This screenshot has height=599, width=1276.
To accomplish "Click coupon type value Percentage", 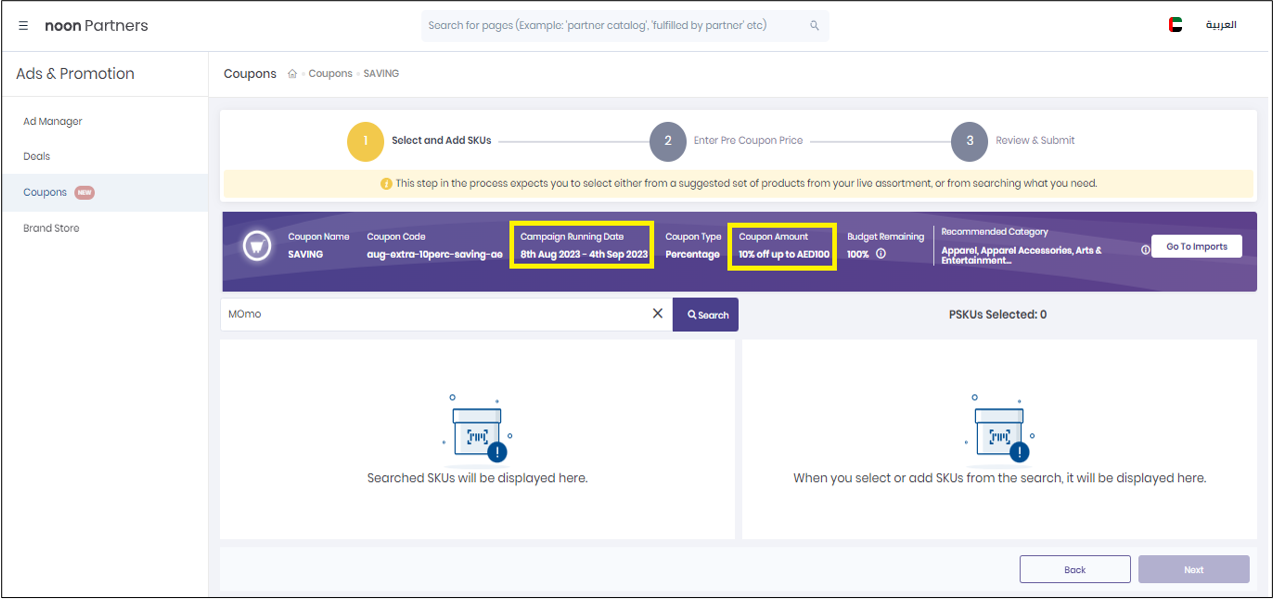I will (692, 254).
